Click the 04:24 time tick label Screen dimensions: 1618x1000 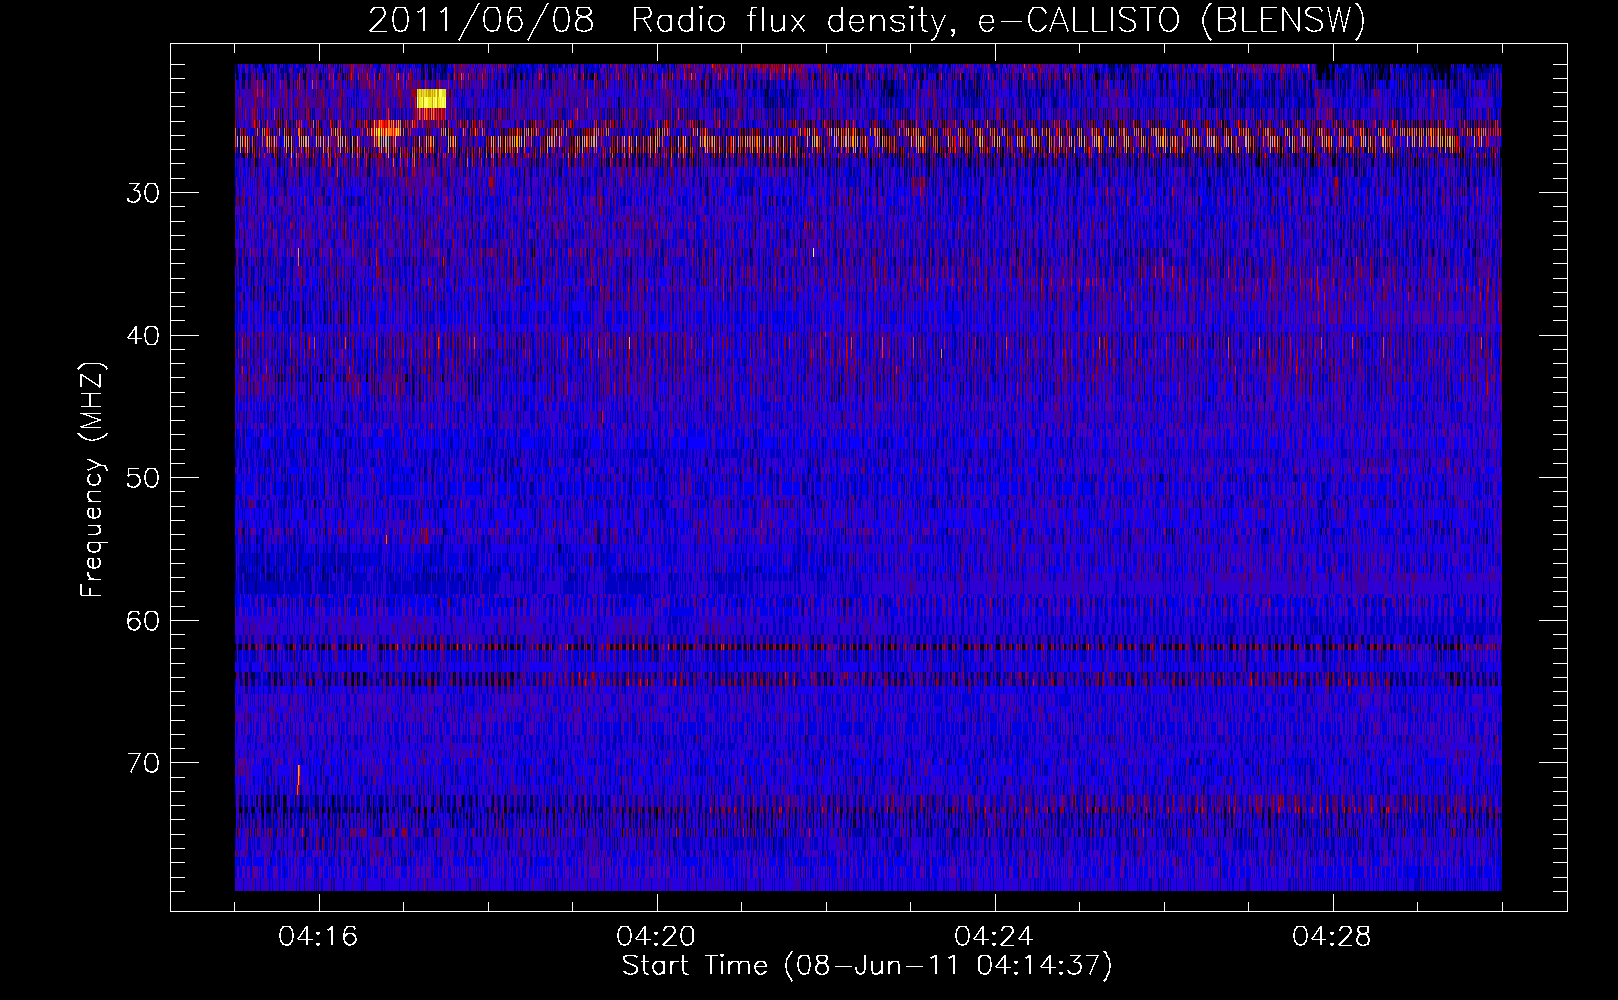pyautogui.click(x=995, y=937)
